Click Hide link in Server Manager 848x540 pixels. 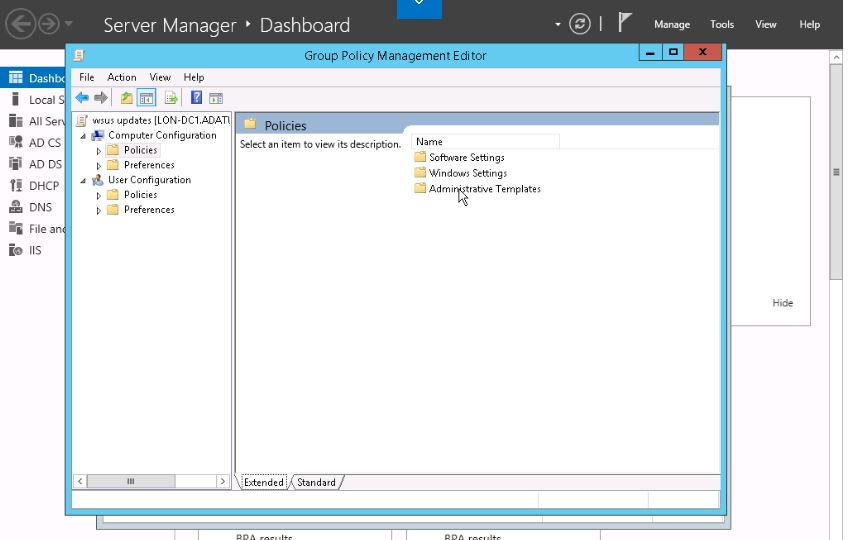coord(783,303)
